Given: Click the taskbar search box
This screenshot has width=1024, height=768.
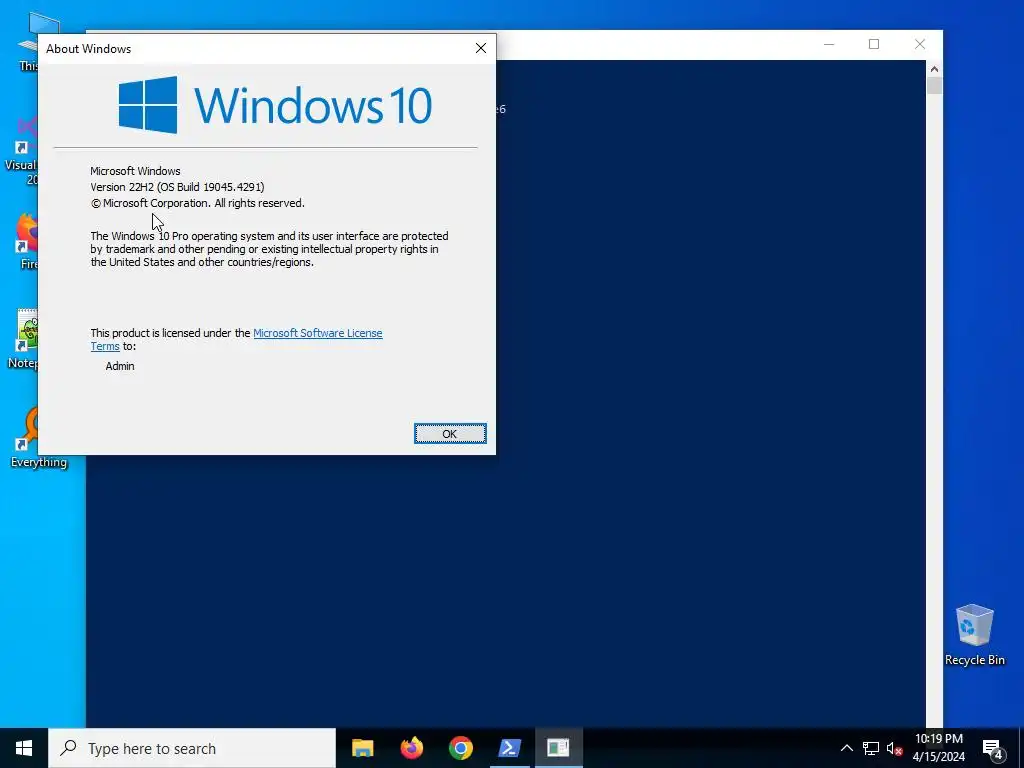Looking at the screenshot, I should (x=192, y=748).
